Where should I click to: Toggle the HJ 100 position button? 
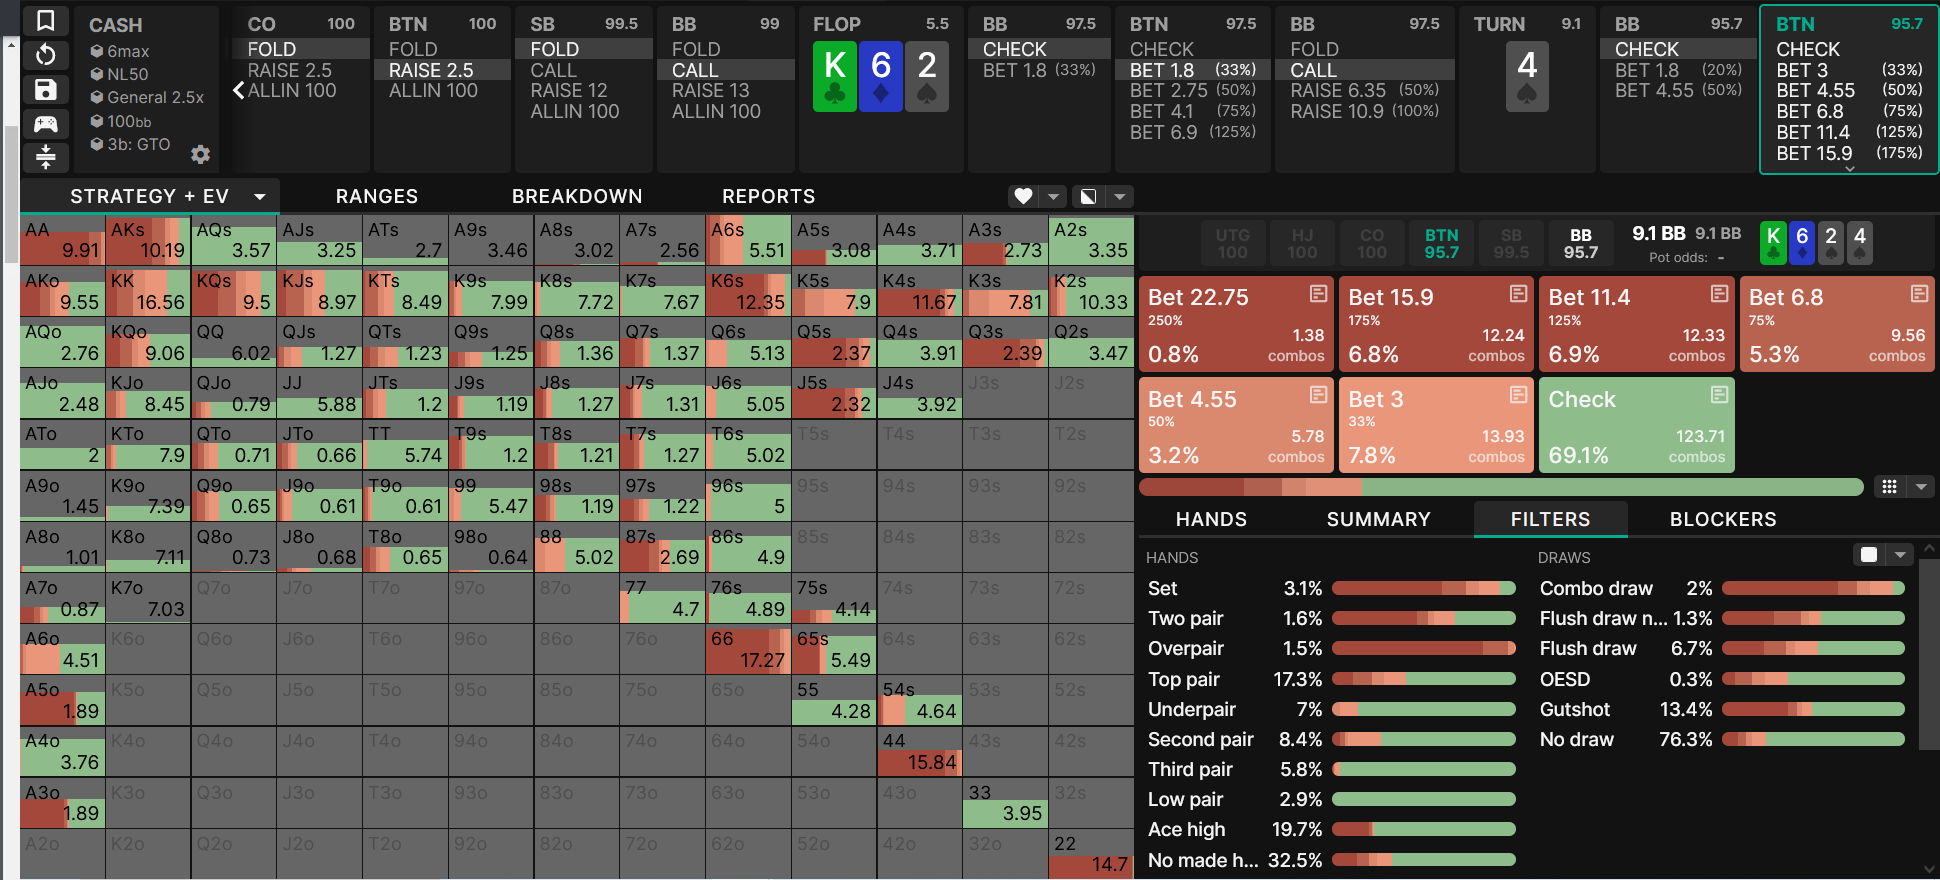1302,243
